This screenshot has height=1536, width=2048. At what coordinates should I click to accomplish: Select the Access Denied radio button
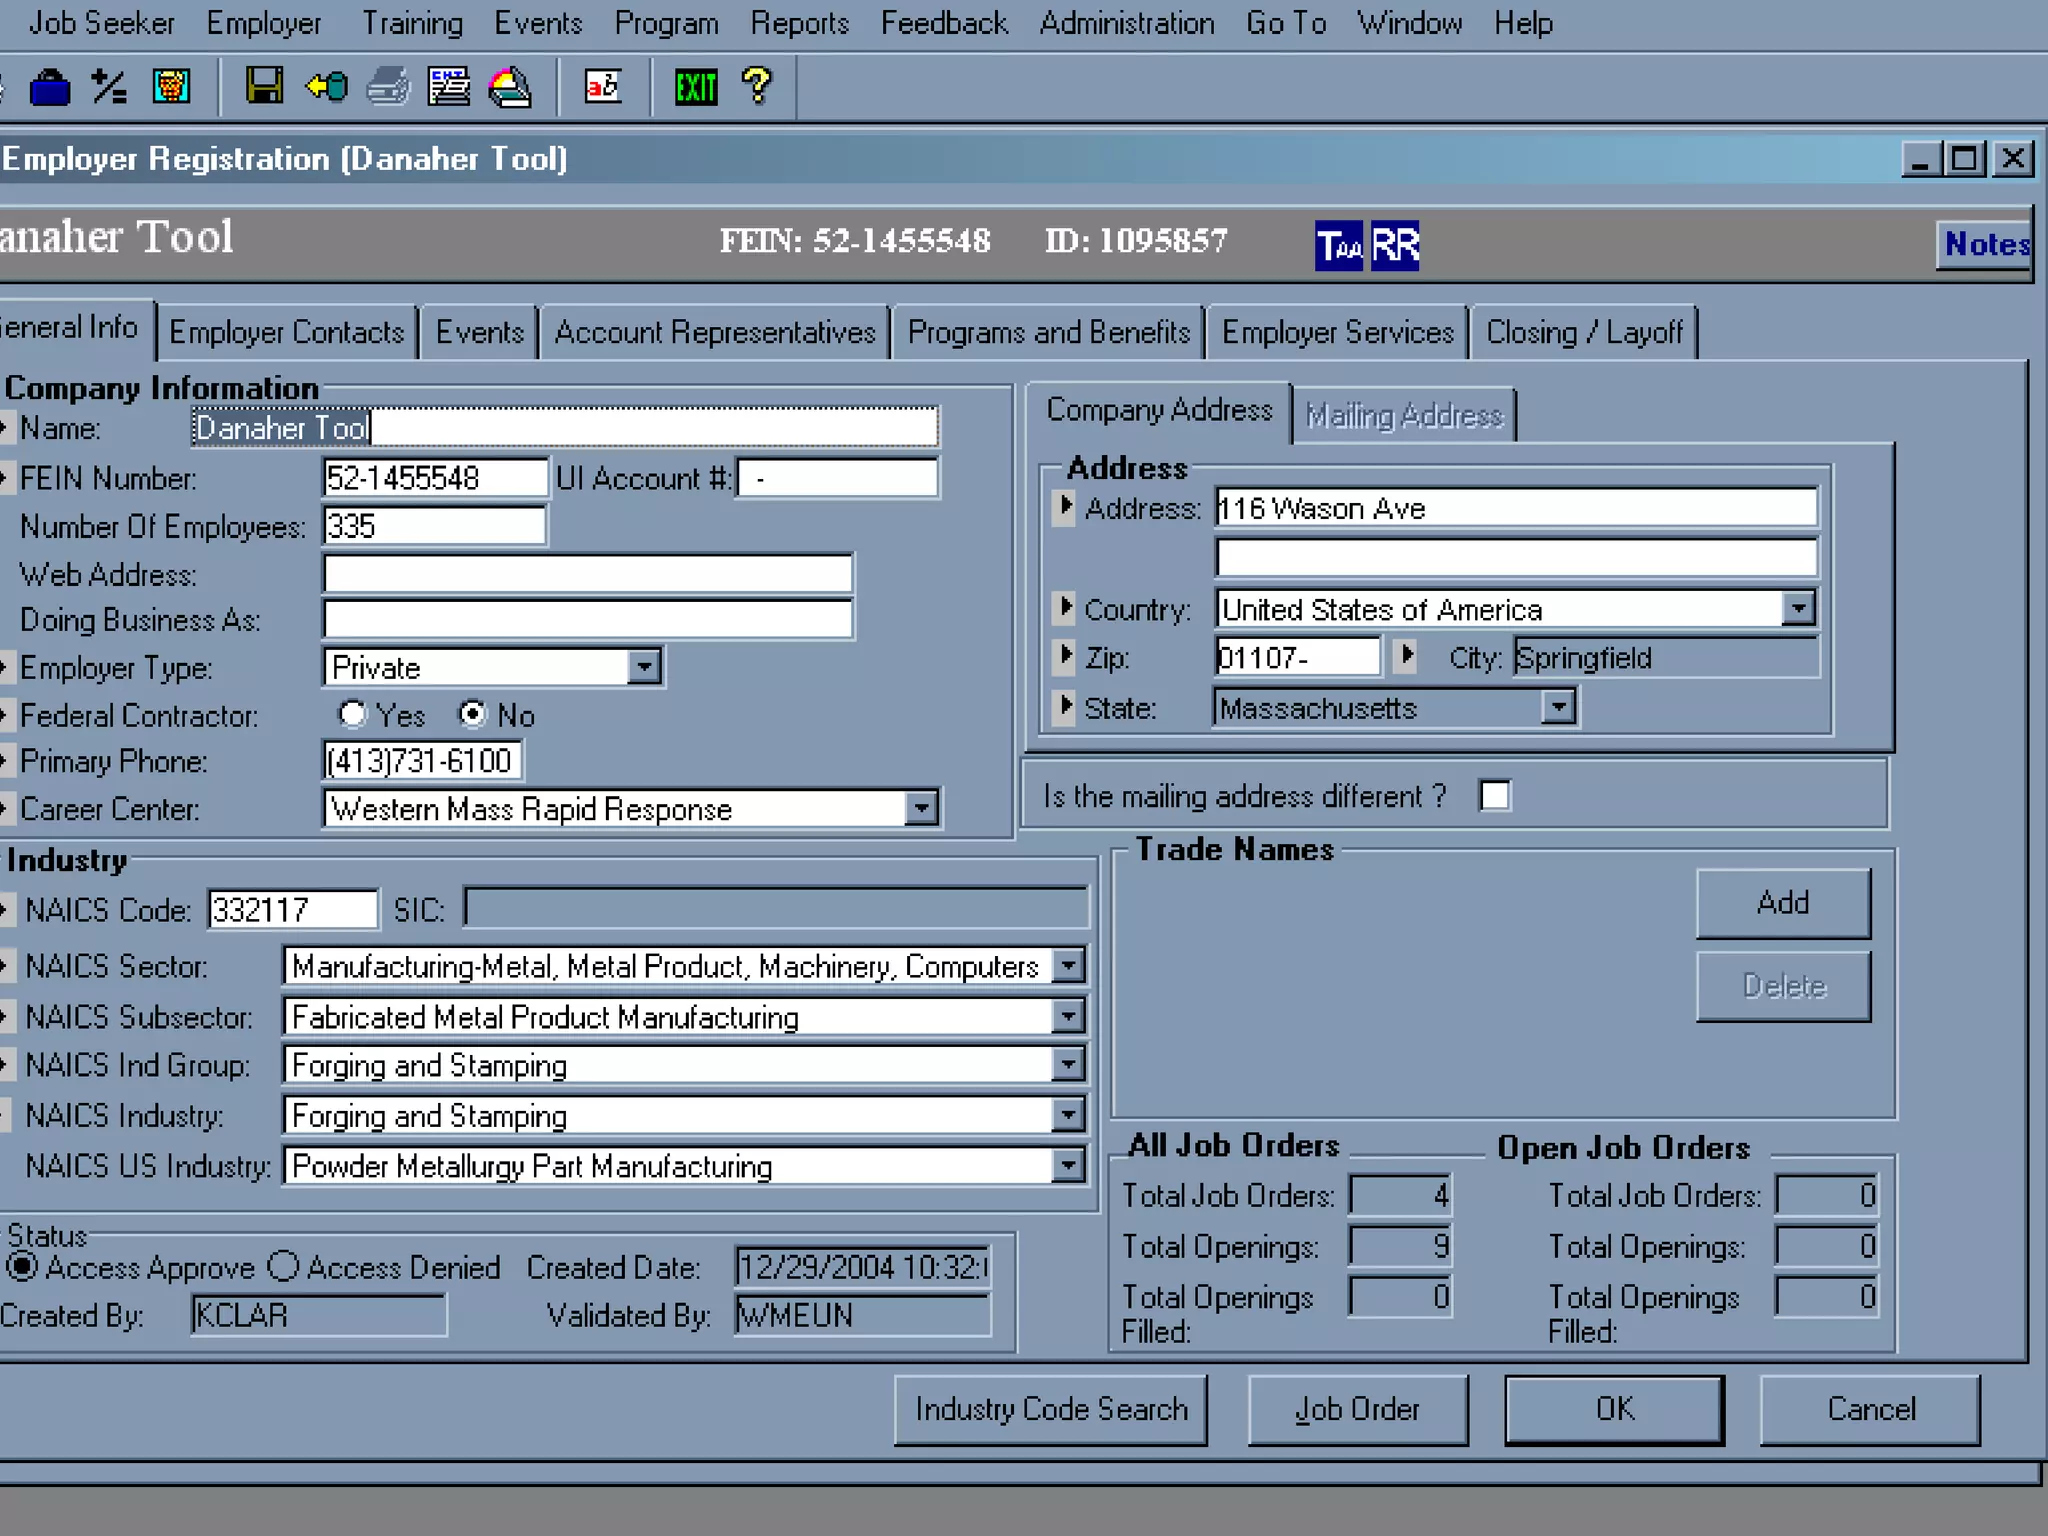coord(284,1266)
